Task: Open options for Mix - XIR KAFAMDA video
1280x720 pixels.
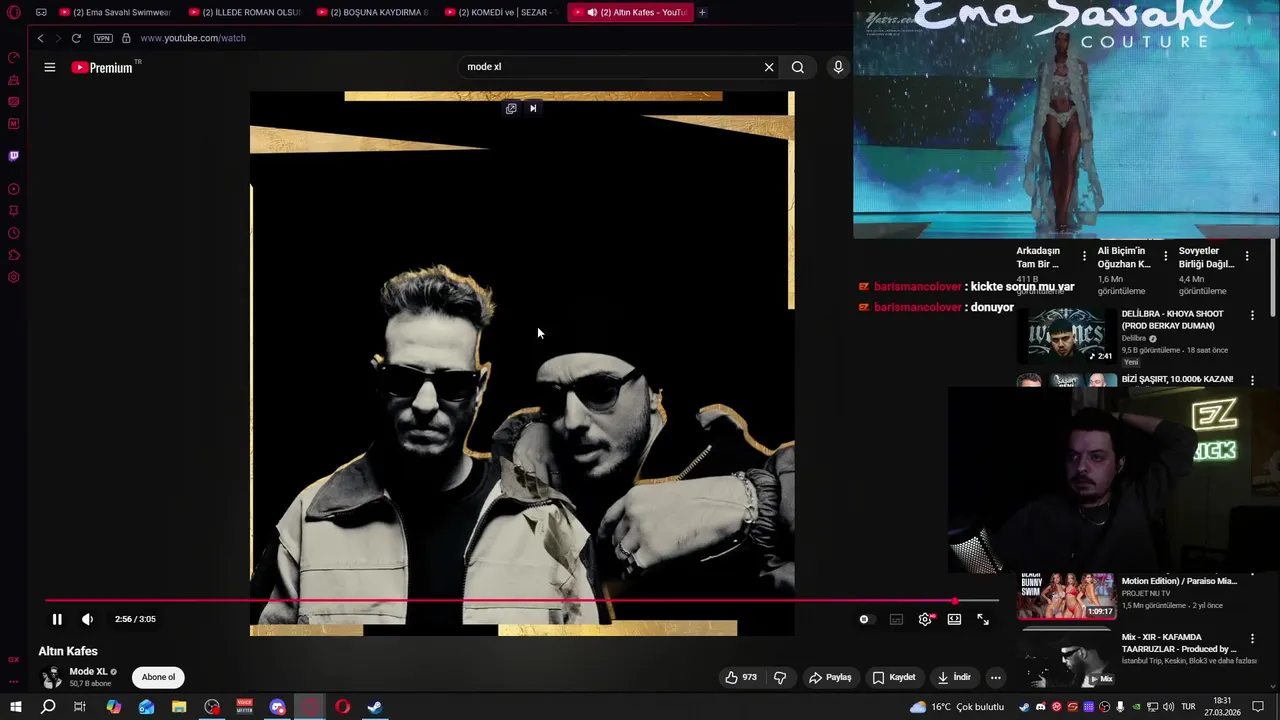Action: (x=1252, y=638)
